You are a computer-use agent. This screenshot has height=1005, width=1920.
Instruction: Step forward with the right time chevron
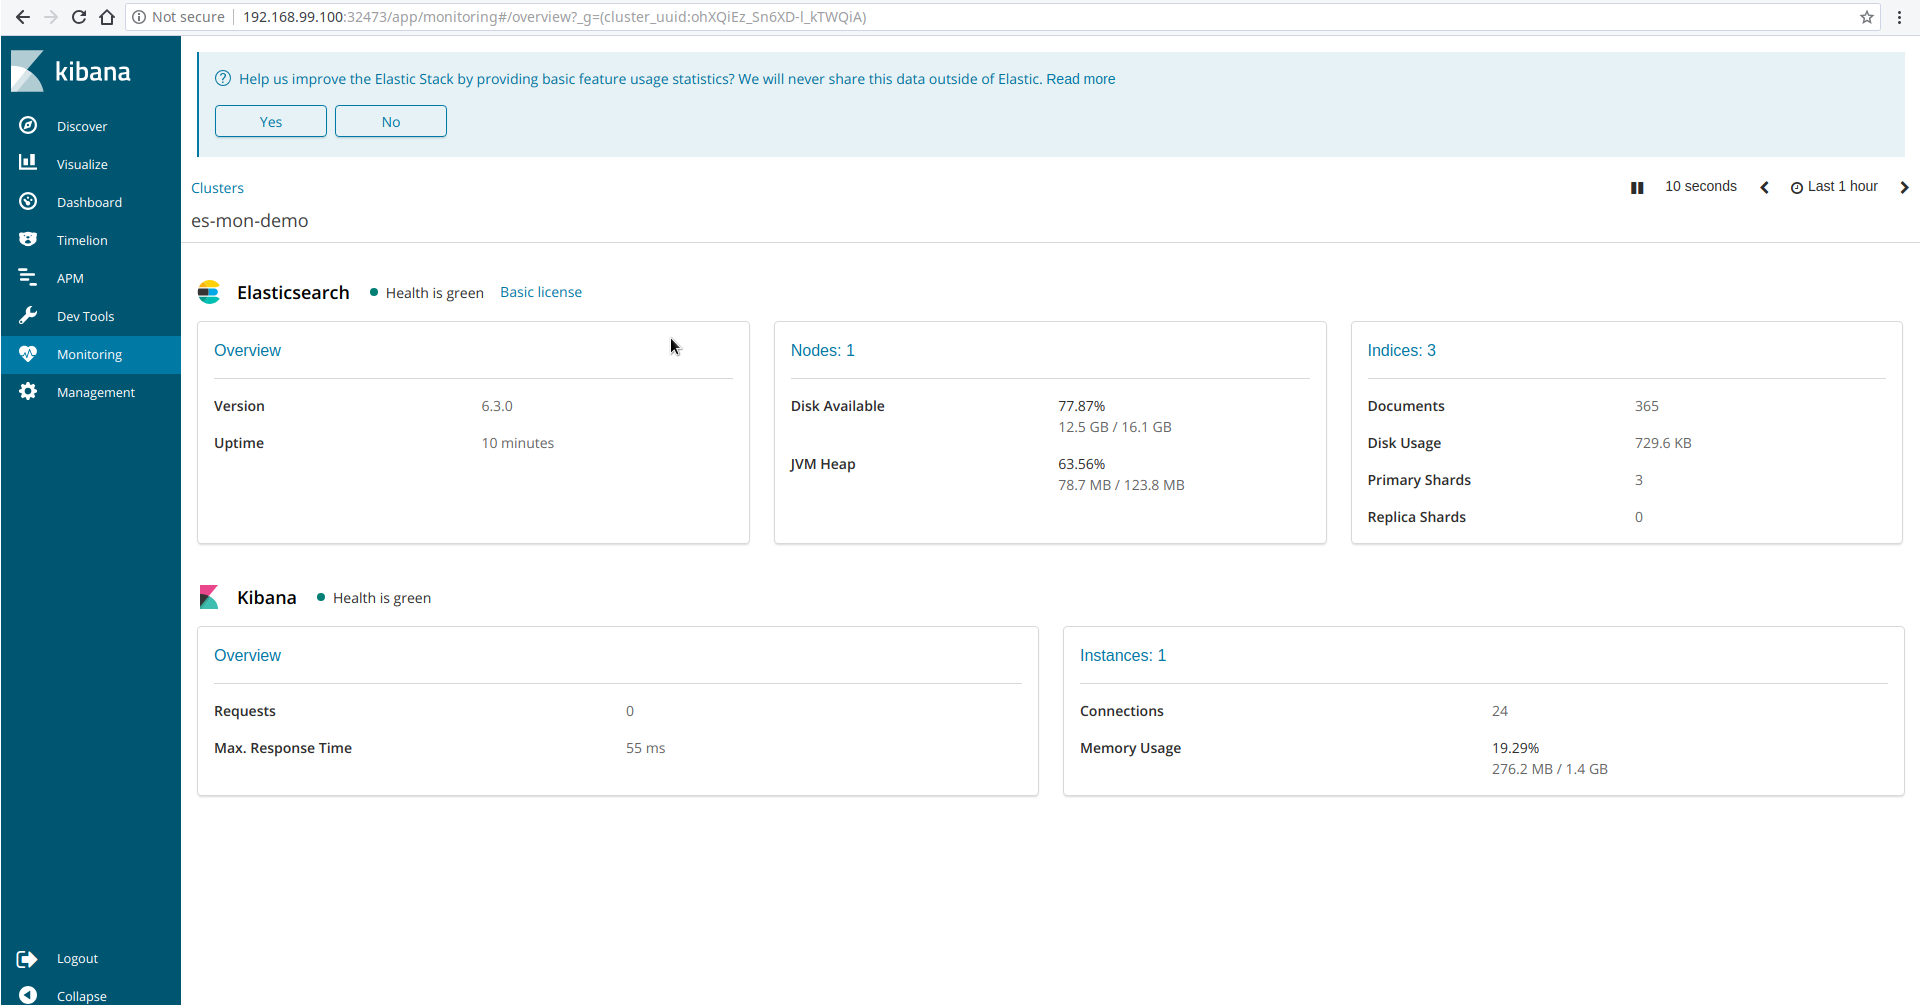(1905, 187)
